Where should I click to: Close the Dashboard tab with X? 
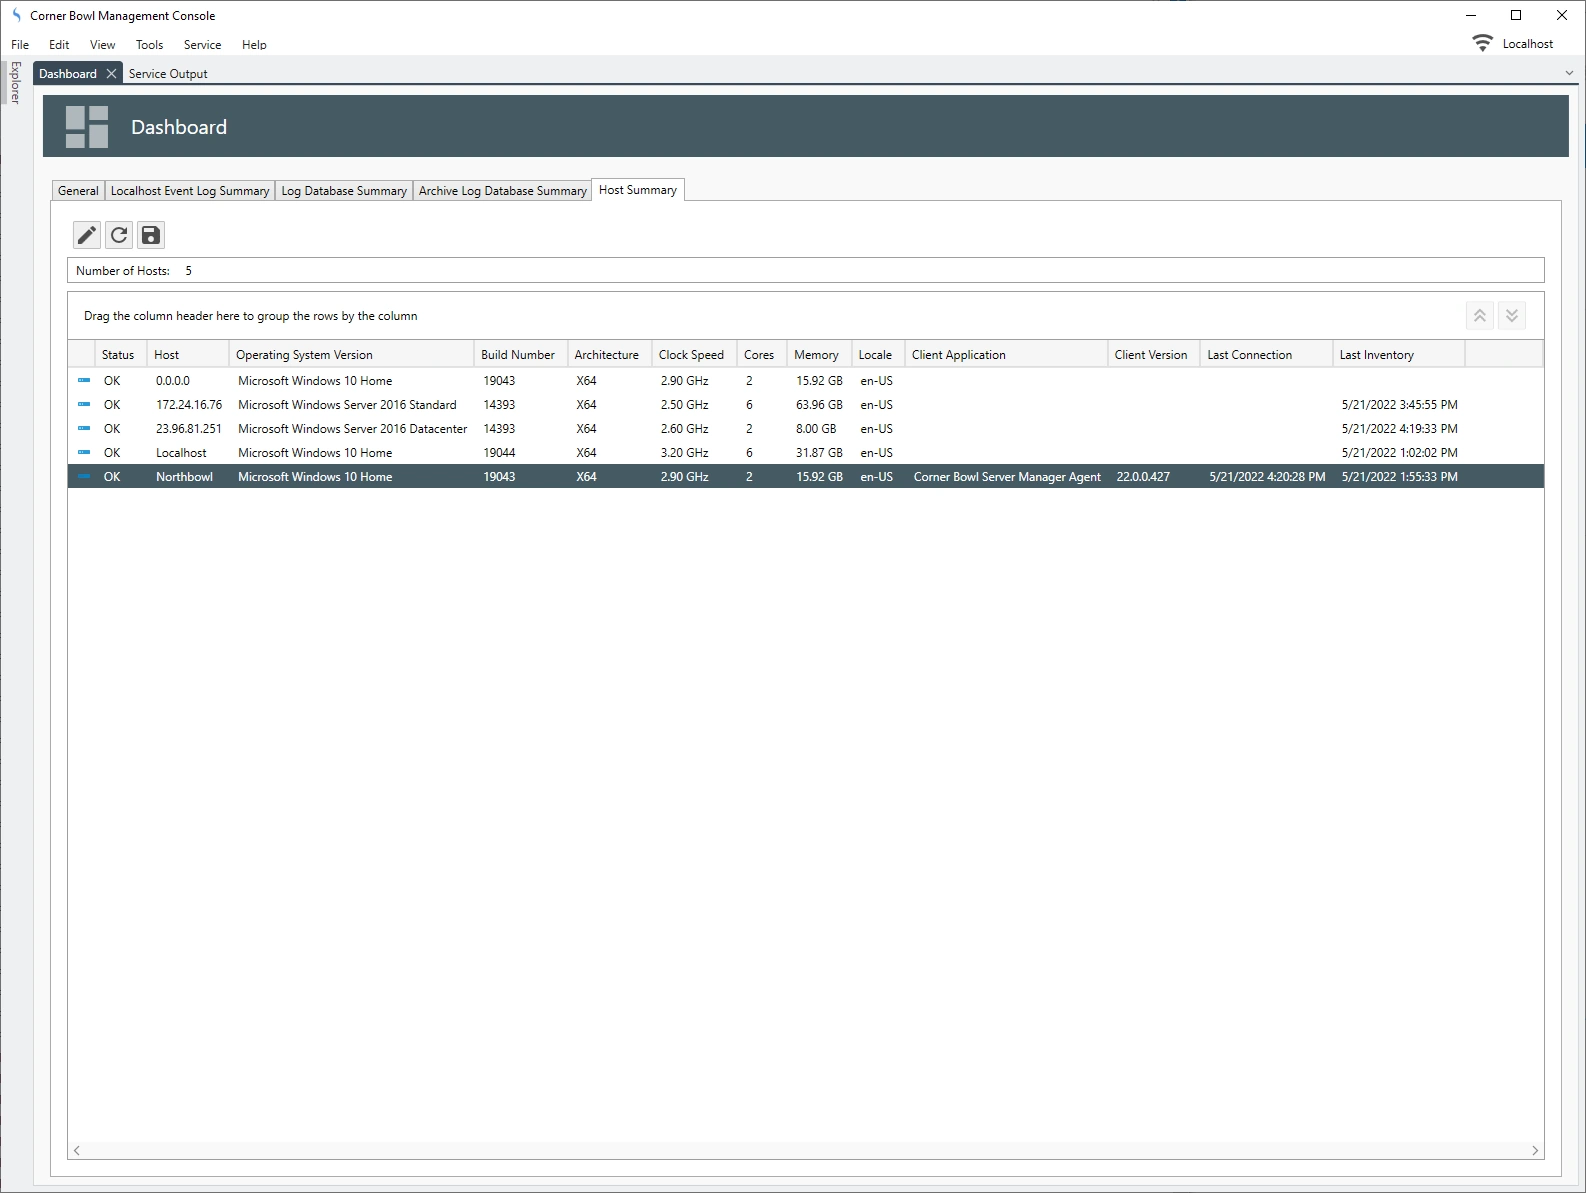[112, 74]
